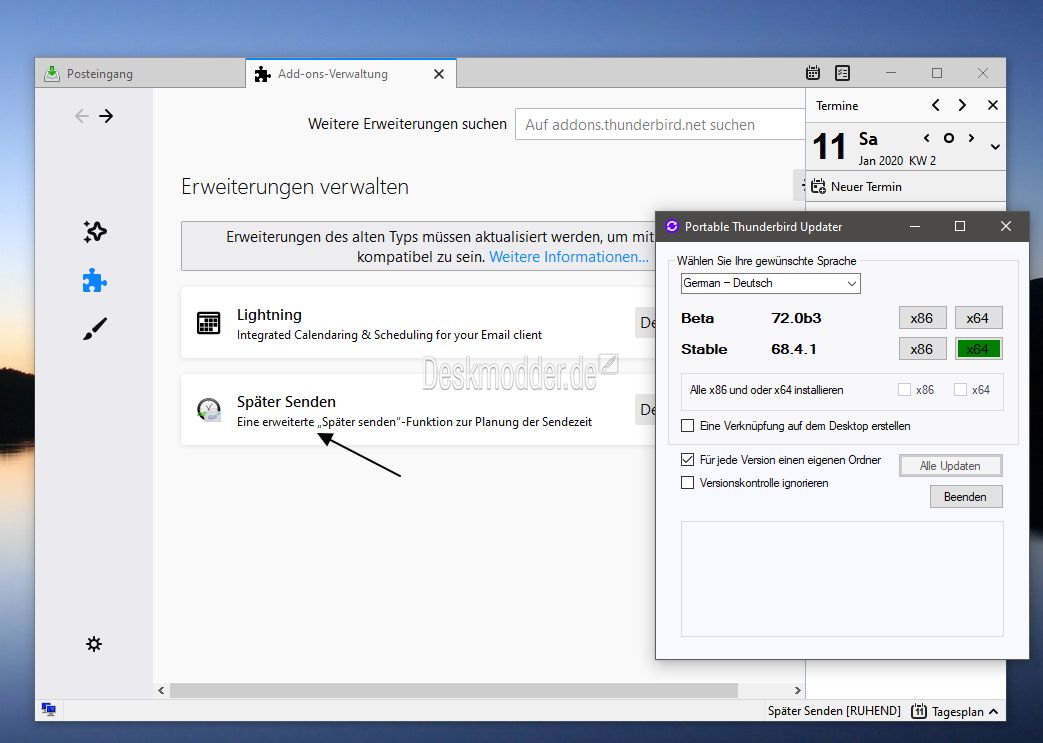Go to previous day beside date
The image size is (1043, 743).
pyautogui.click(x=927, y=138)
